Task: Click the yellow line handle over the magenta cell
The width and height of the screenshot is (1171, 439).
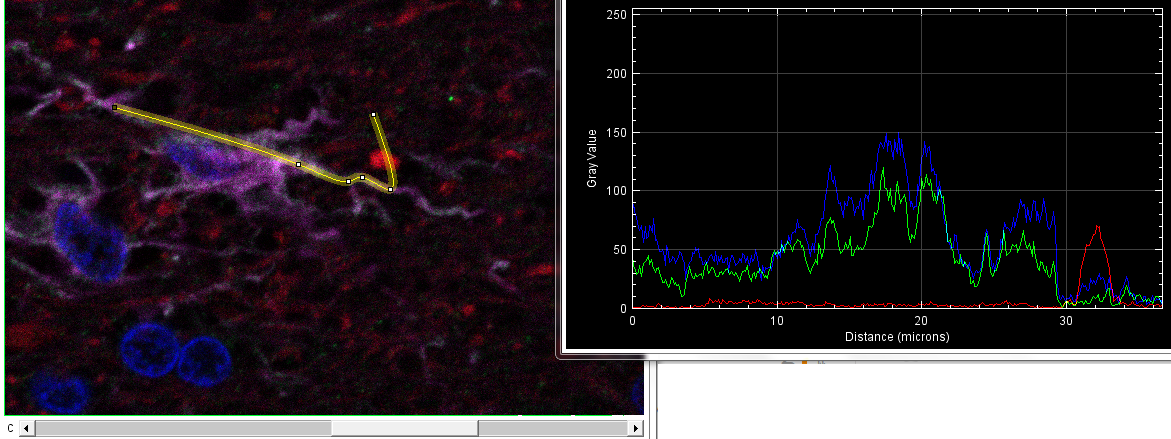Action: click(x=298, y=164)
